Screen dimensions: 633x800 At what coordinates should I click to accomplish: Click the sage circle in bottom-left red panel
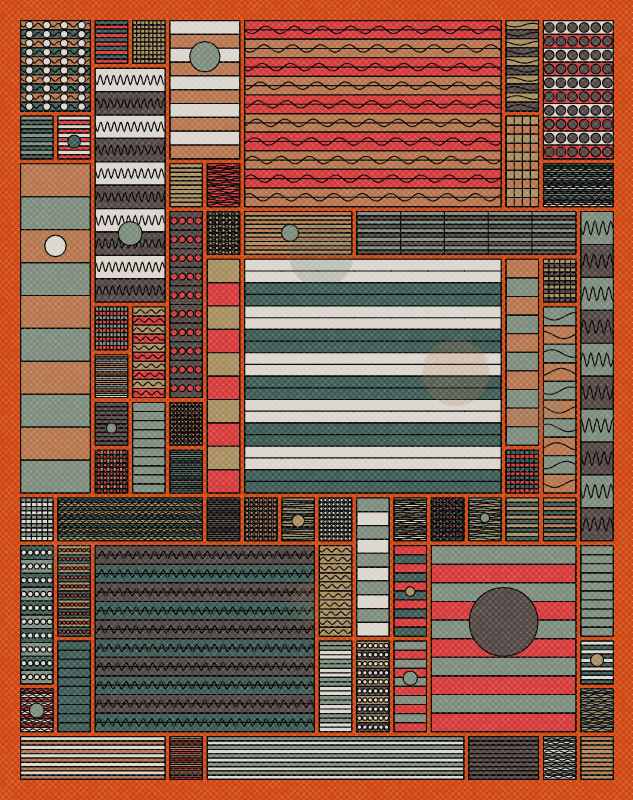(37, 710)
